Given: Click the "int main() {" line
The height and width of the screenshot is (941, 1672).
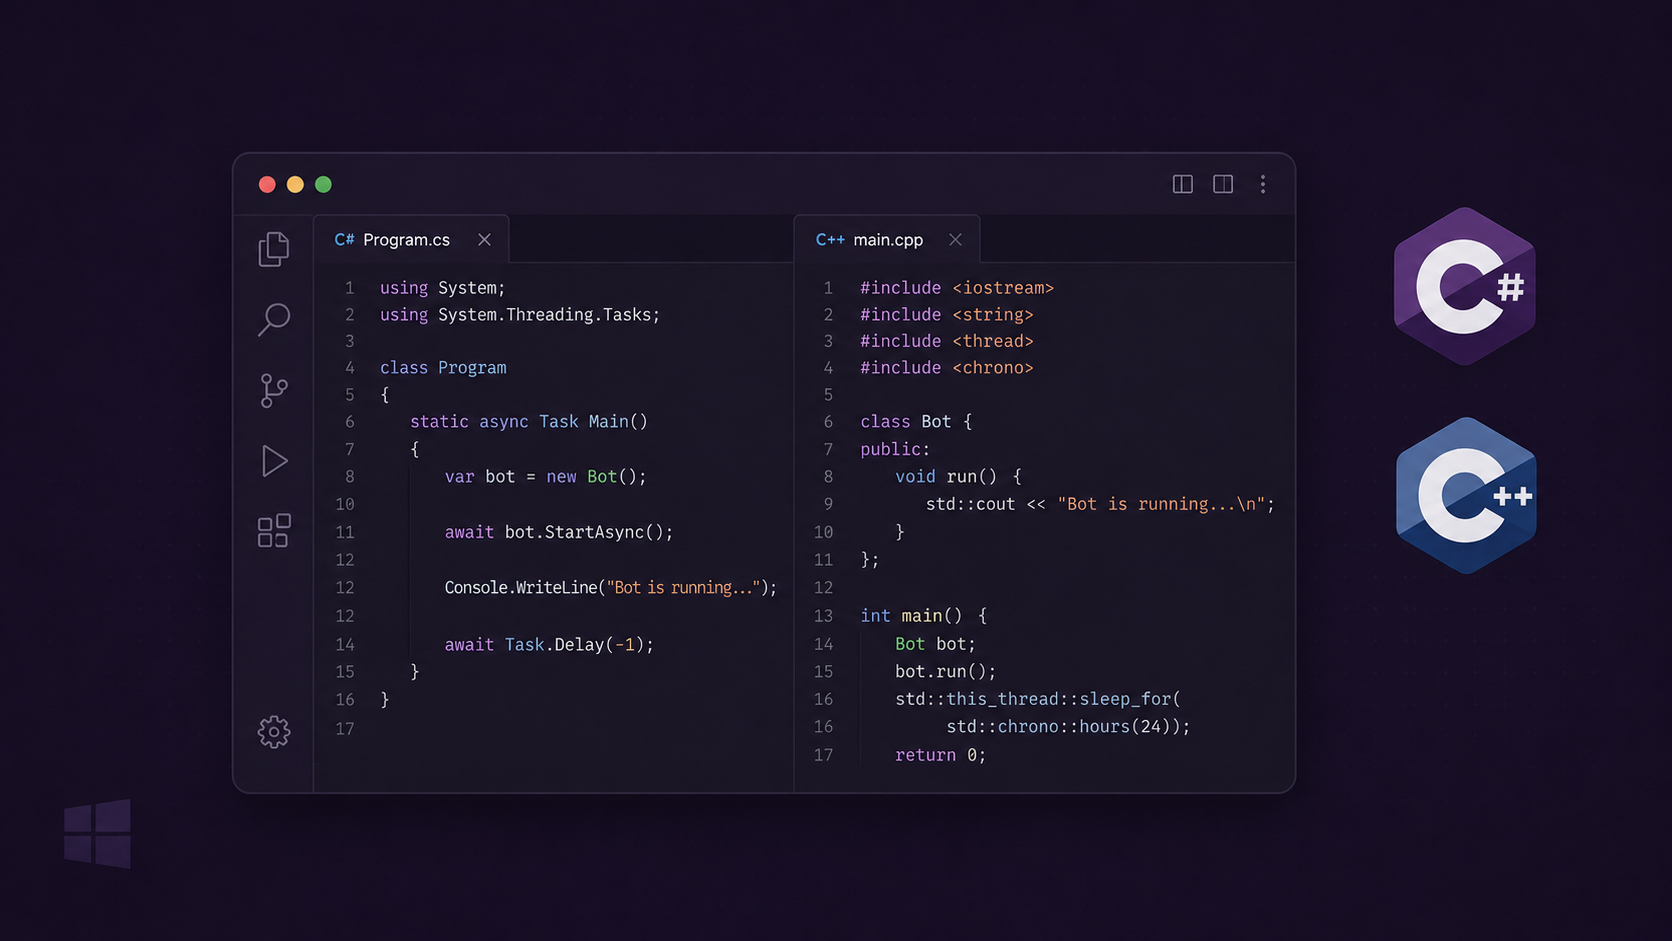Looking at the screenshot, I should coord(924,616).
